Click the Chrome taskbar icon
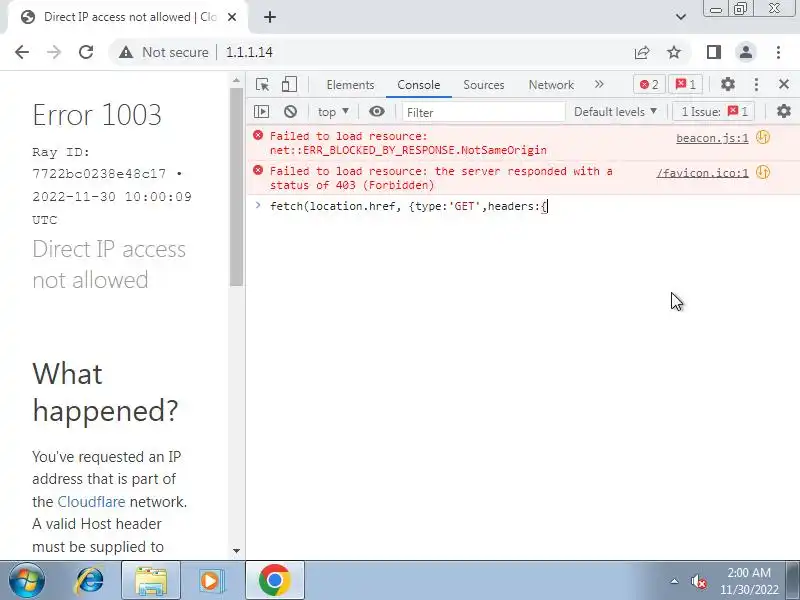The image size is (800, 600). point(275,581)
